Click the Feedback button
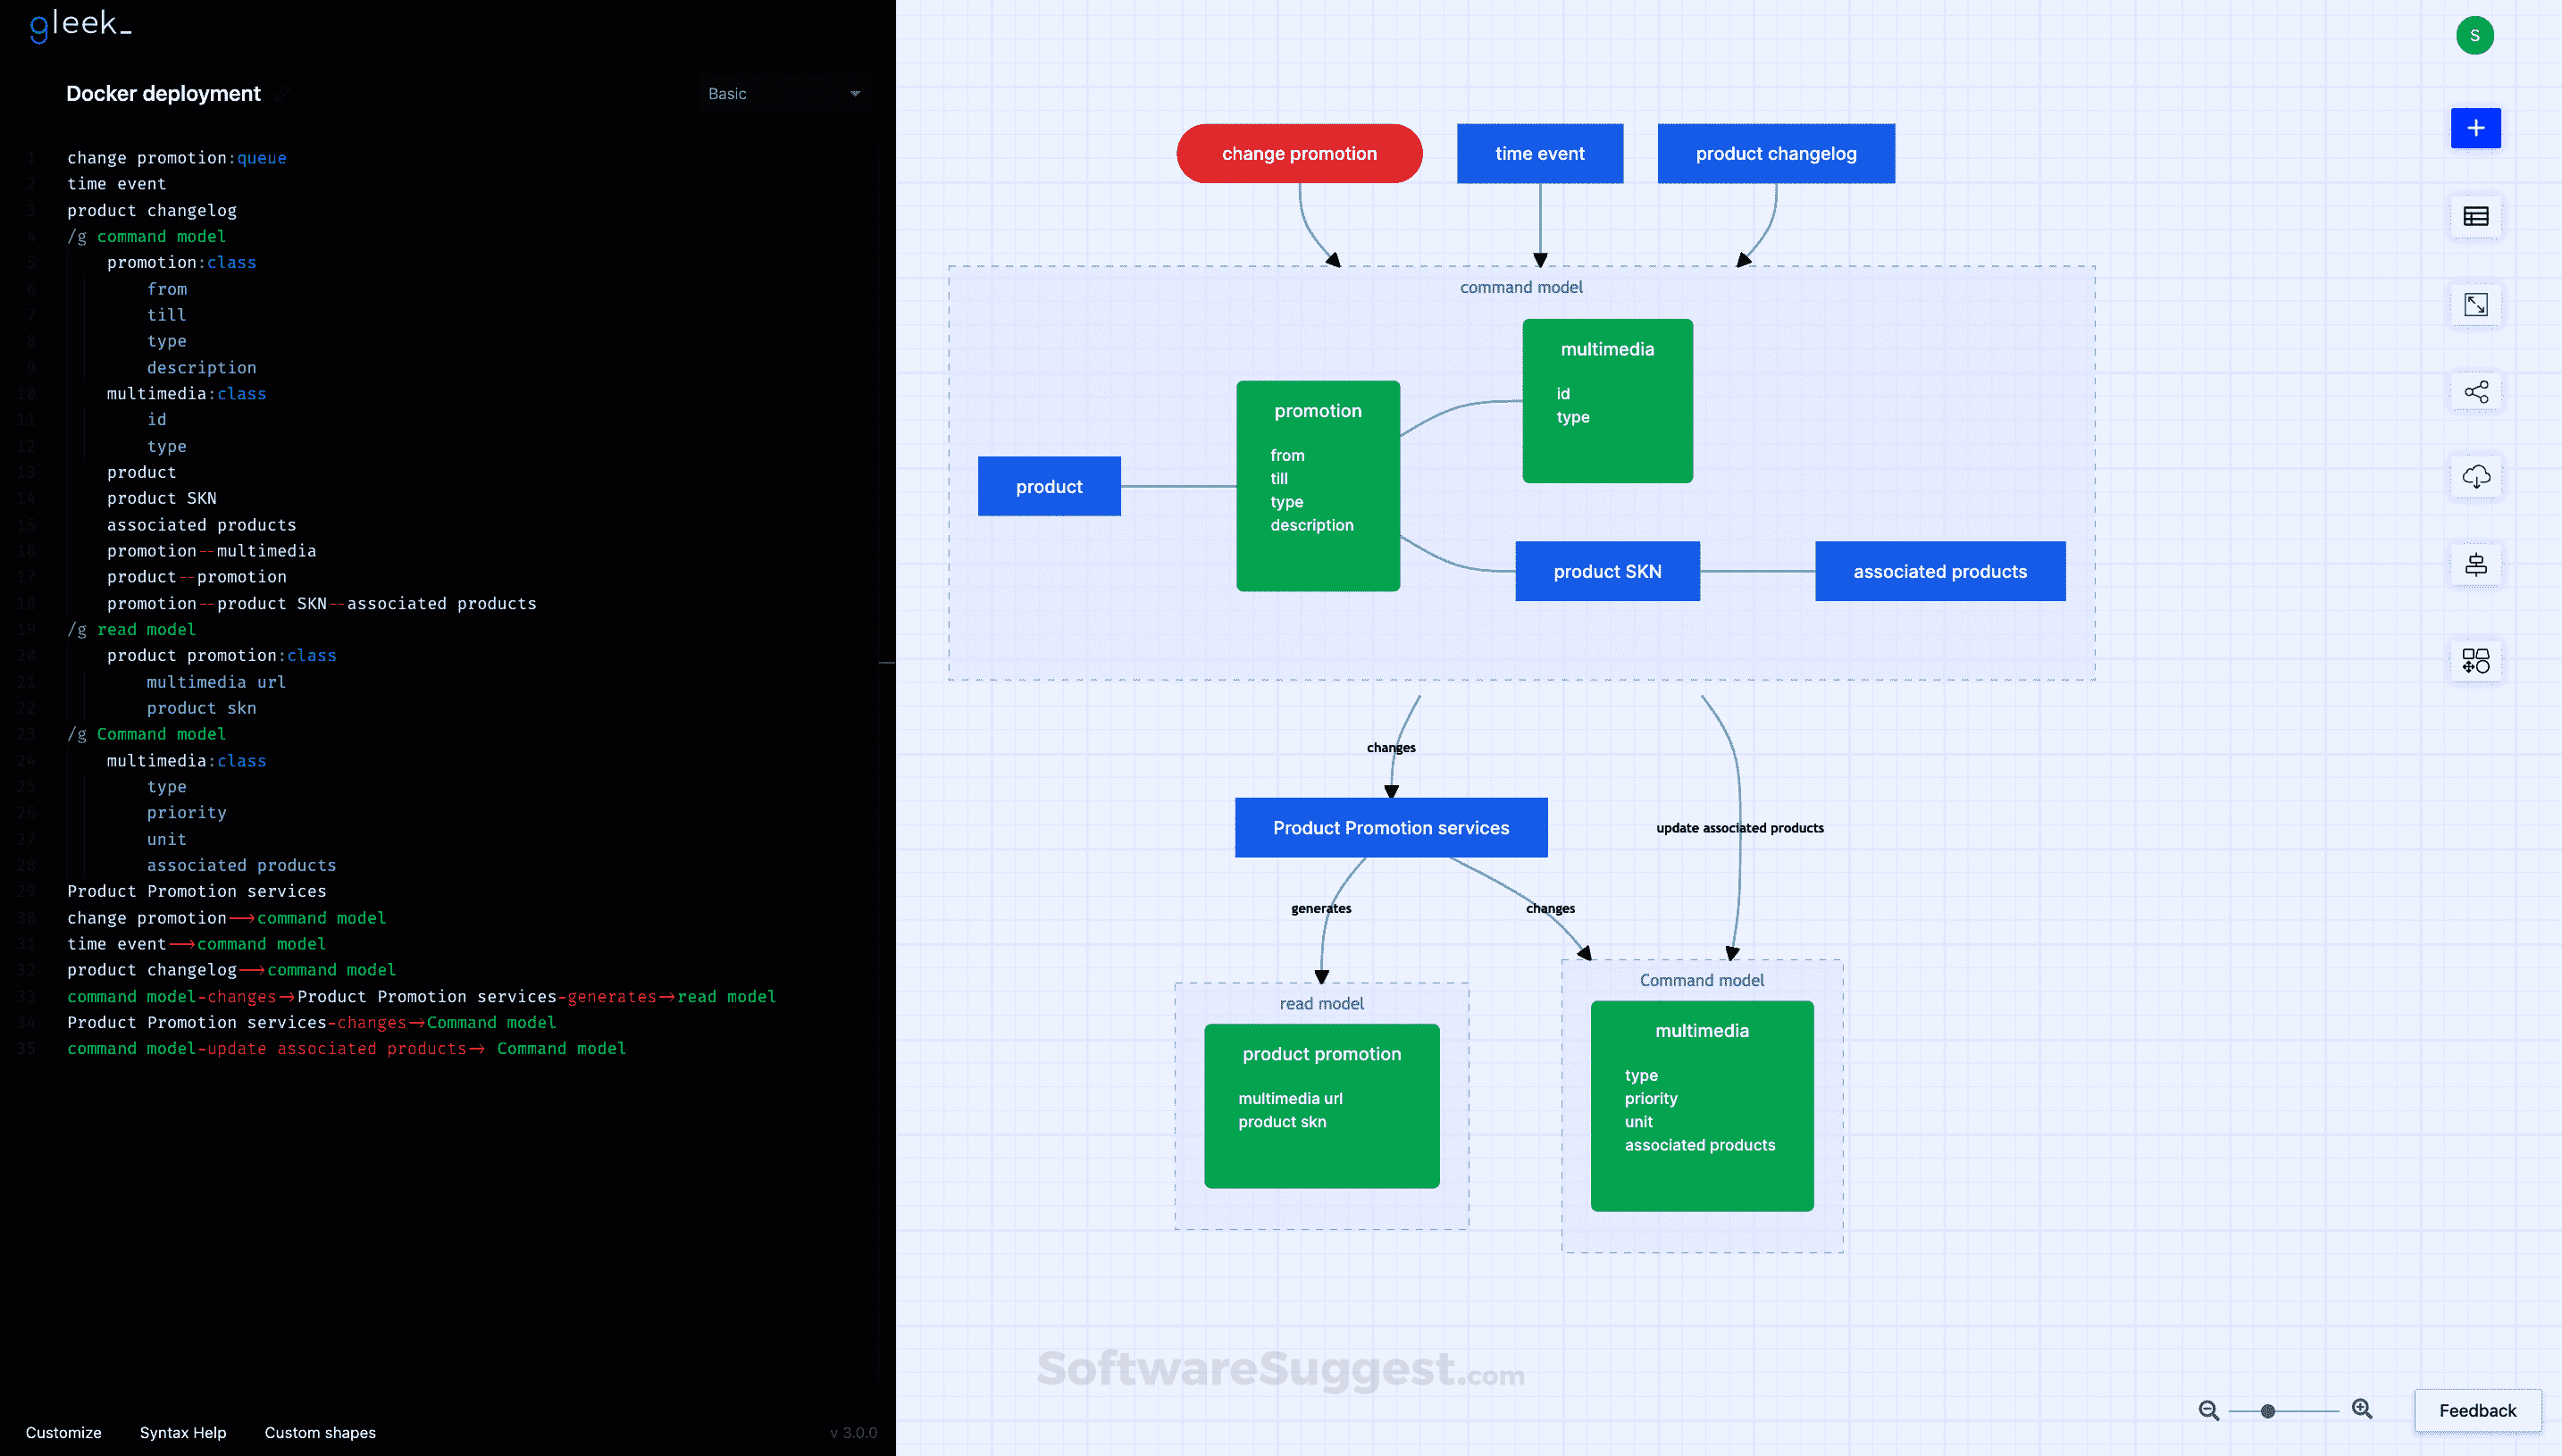 [x=2476, y=1410]
